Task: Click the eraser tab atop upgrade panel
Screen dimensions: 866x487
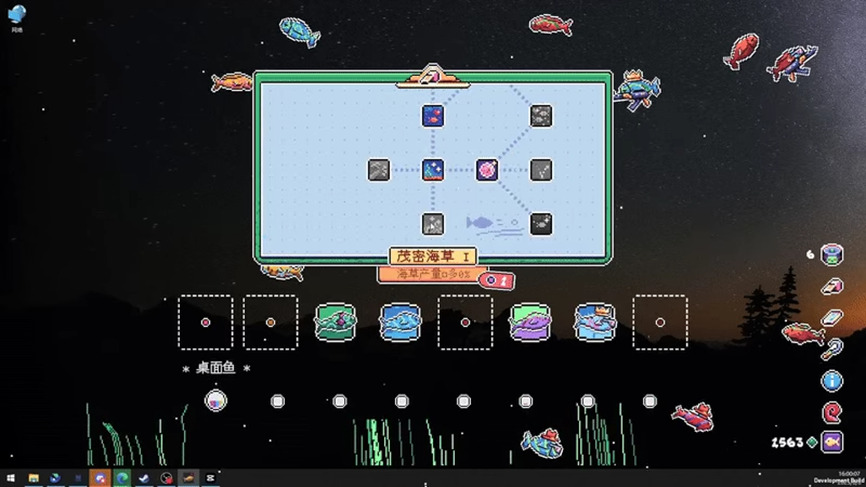Action: [432, 75]
